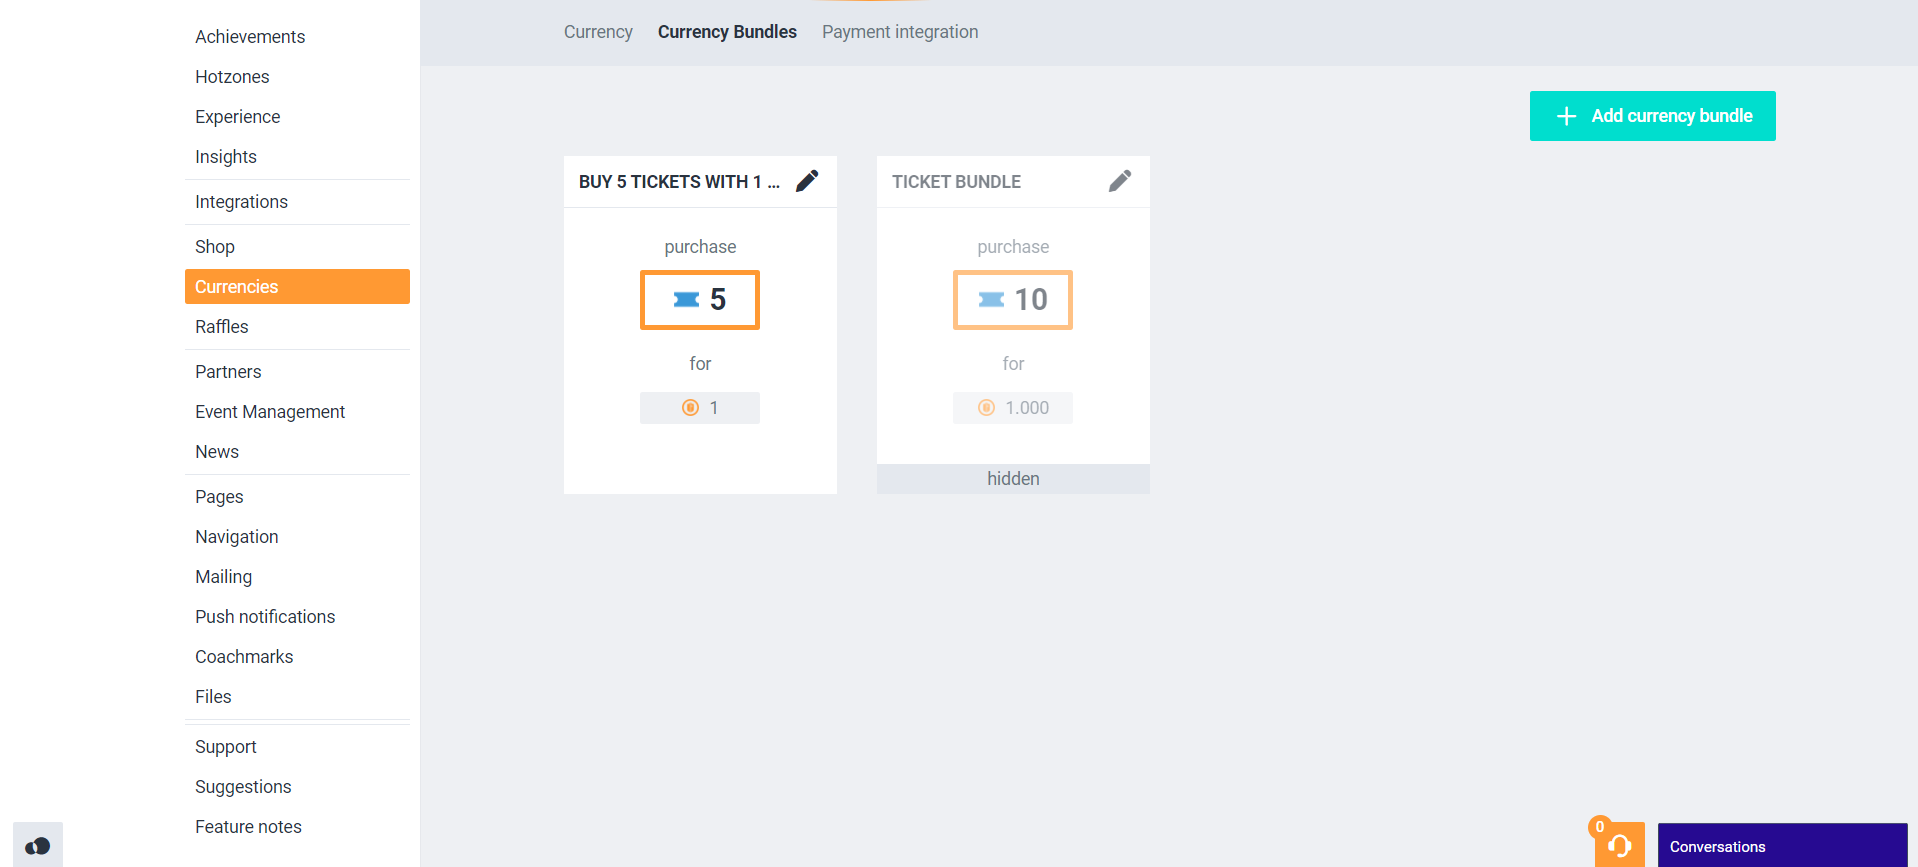Viewport: 1918px width, 867px height.
Task: Click the orange coin icon priced 1
Action: [x=690, y=408]
